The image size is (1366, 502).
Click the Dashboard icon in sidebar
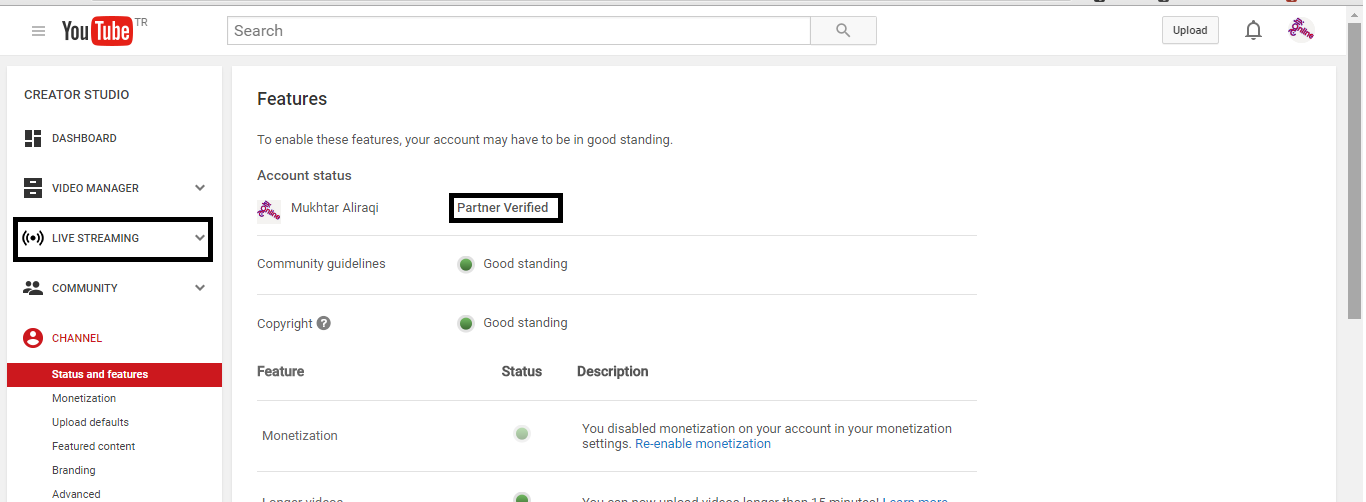[x=33, y=138]
